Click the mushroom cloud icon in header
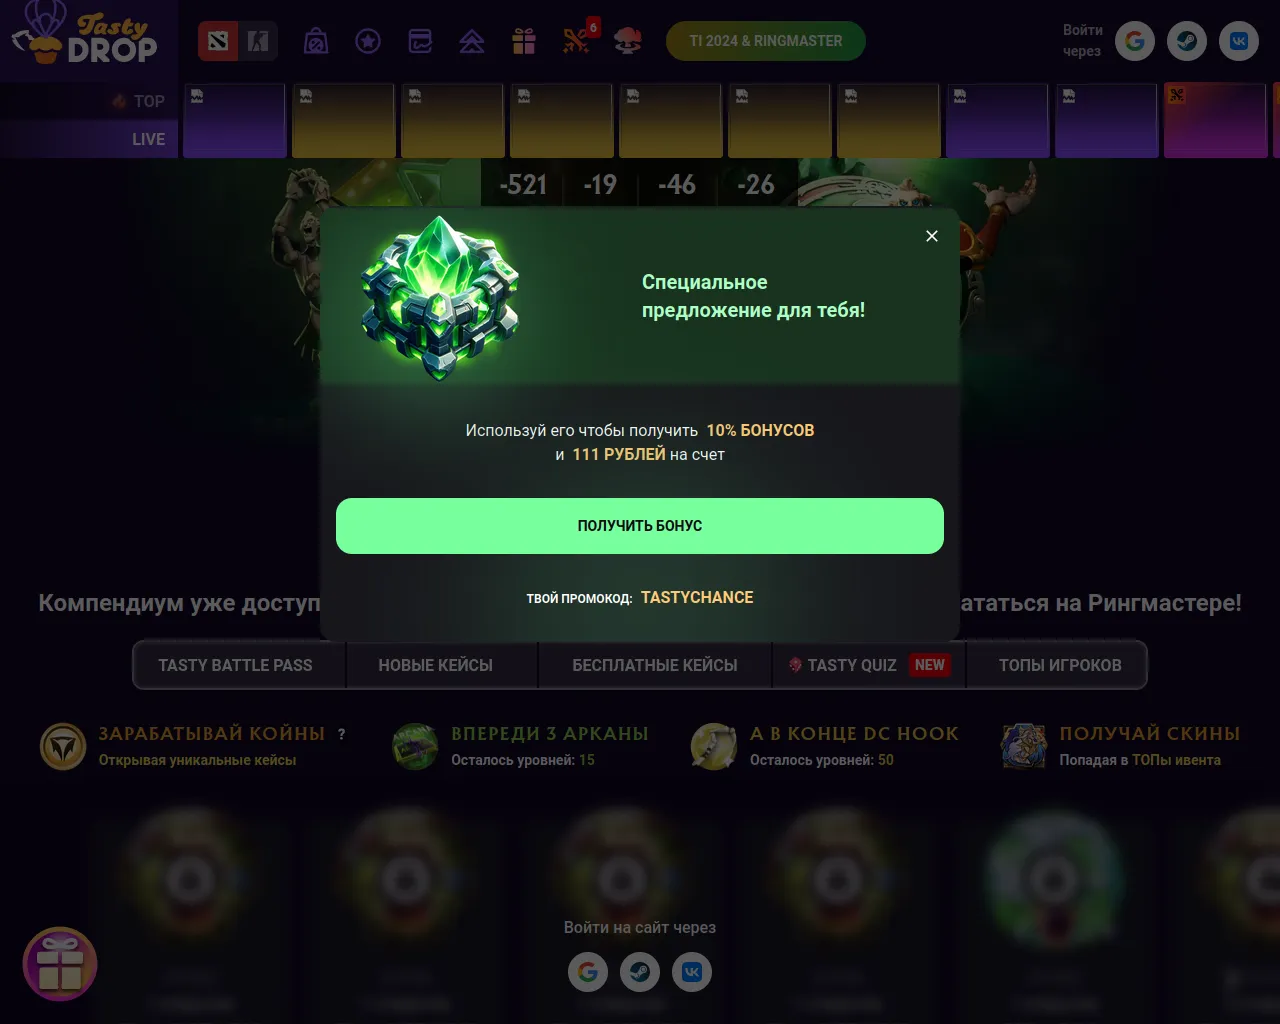1280x1024 pixels. [x=628, y=41]
